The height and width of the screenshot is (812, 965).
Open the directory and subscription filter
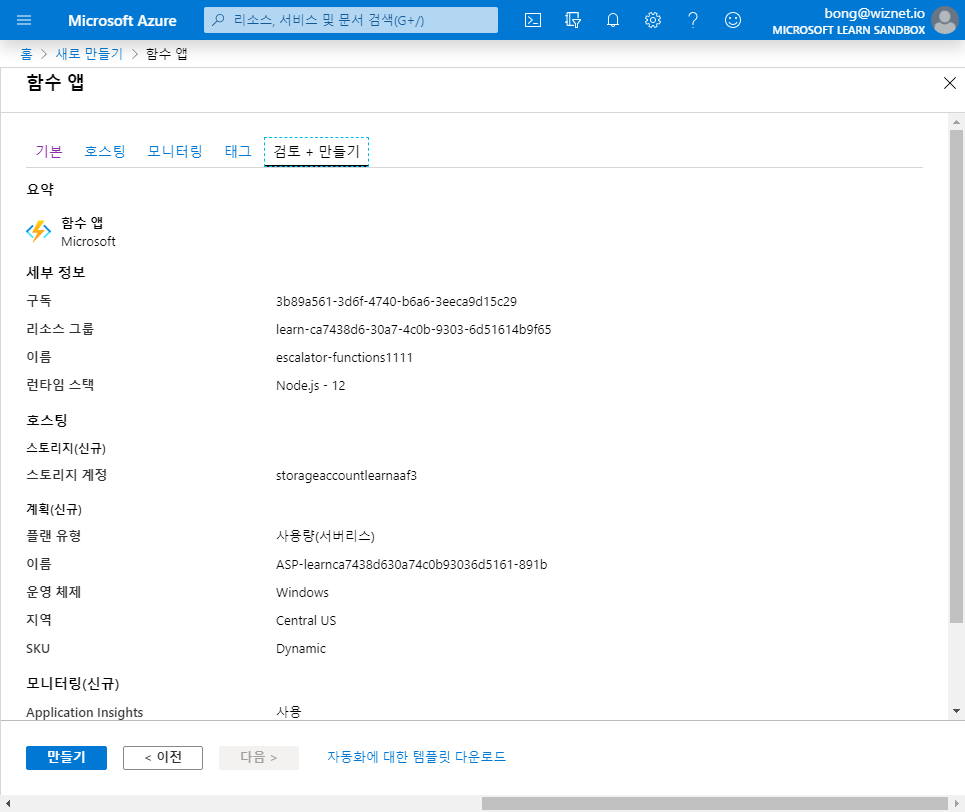click(573, 20)
